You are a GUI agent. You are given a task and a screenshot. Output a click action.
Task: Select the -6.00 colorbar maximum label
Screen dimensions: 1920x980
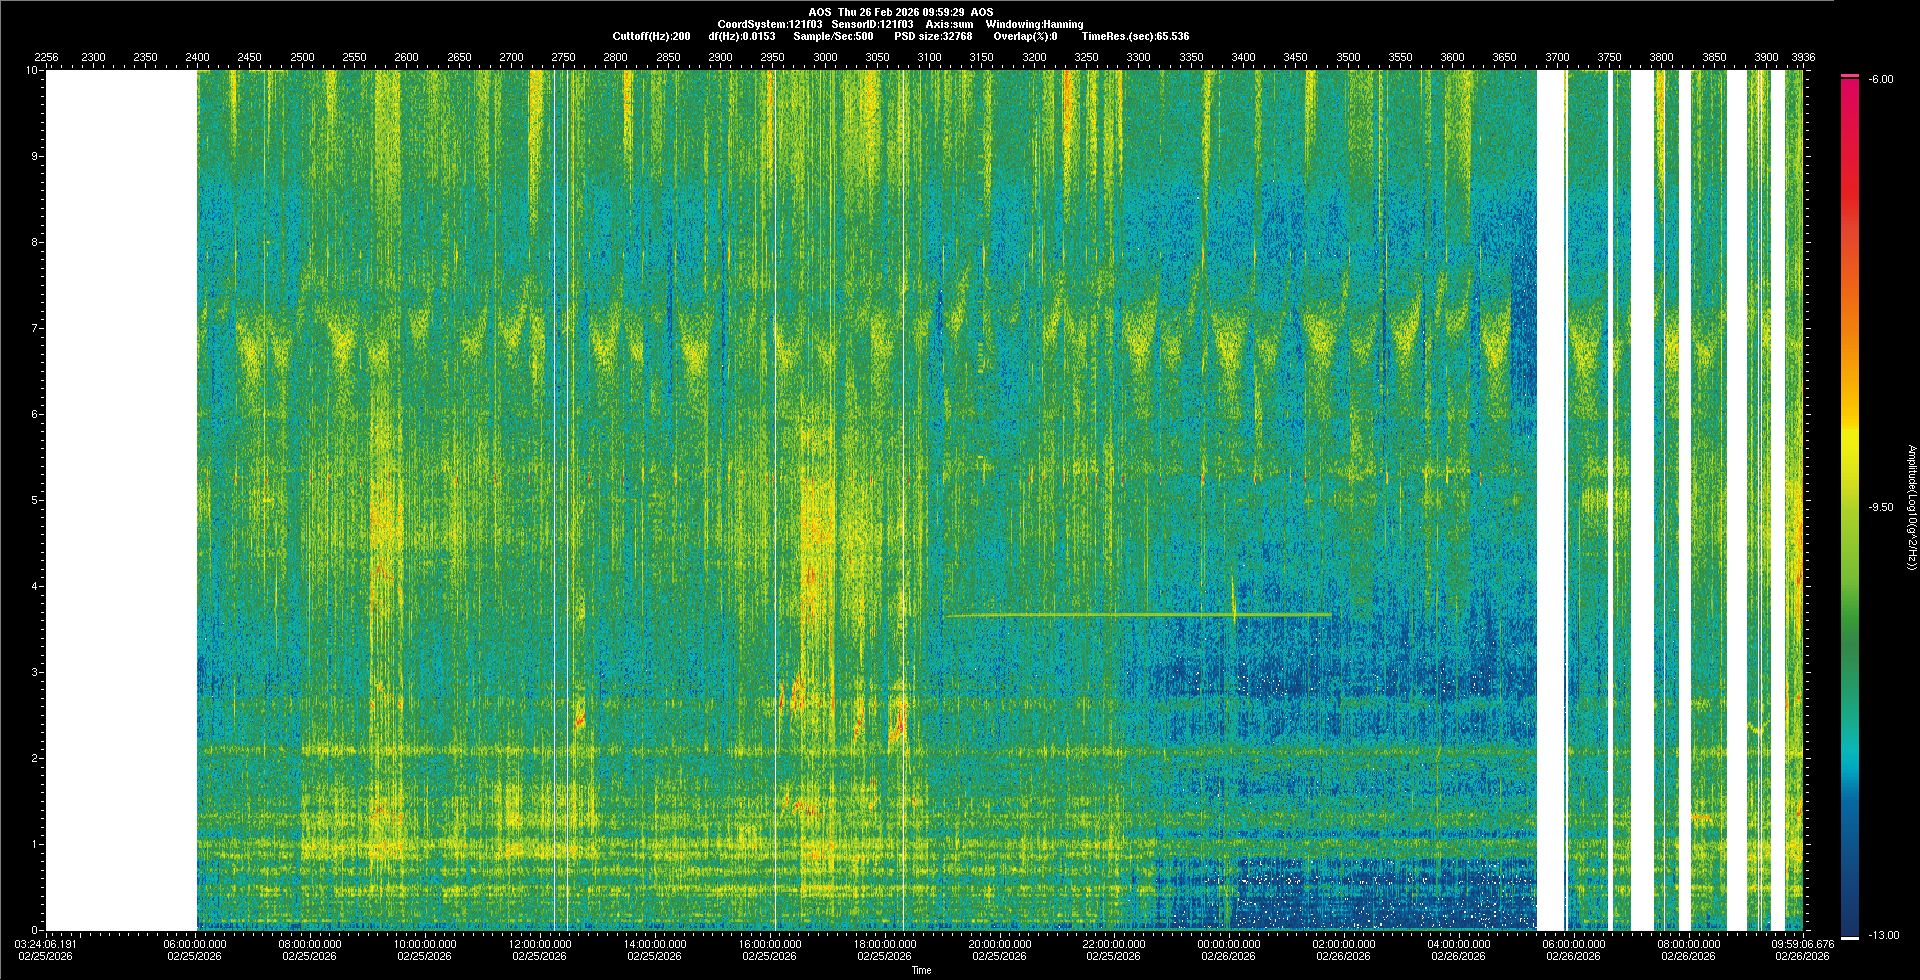tap(1880, 79)
